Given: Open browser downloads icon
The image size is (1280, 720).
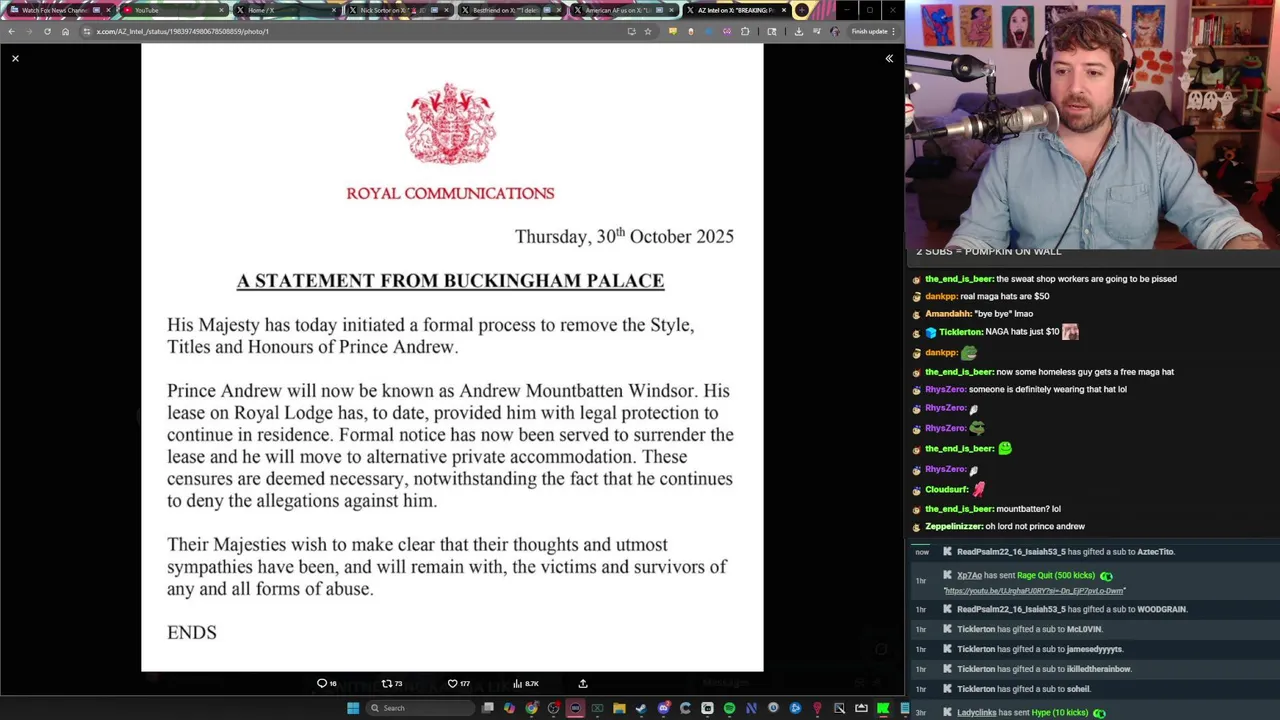Looking at the screenshot, I should pos(799,31).
